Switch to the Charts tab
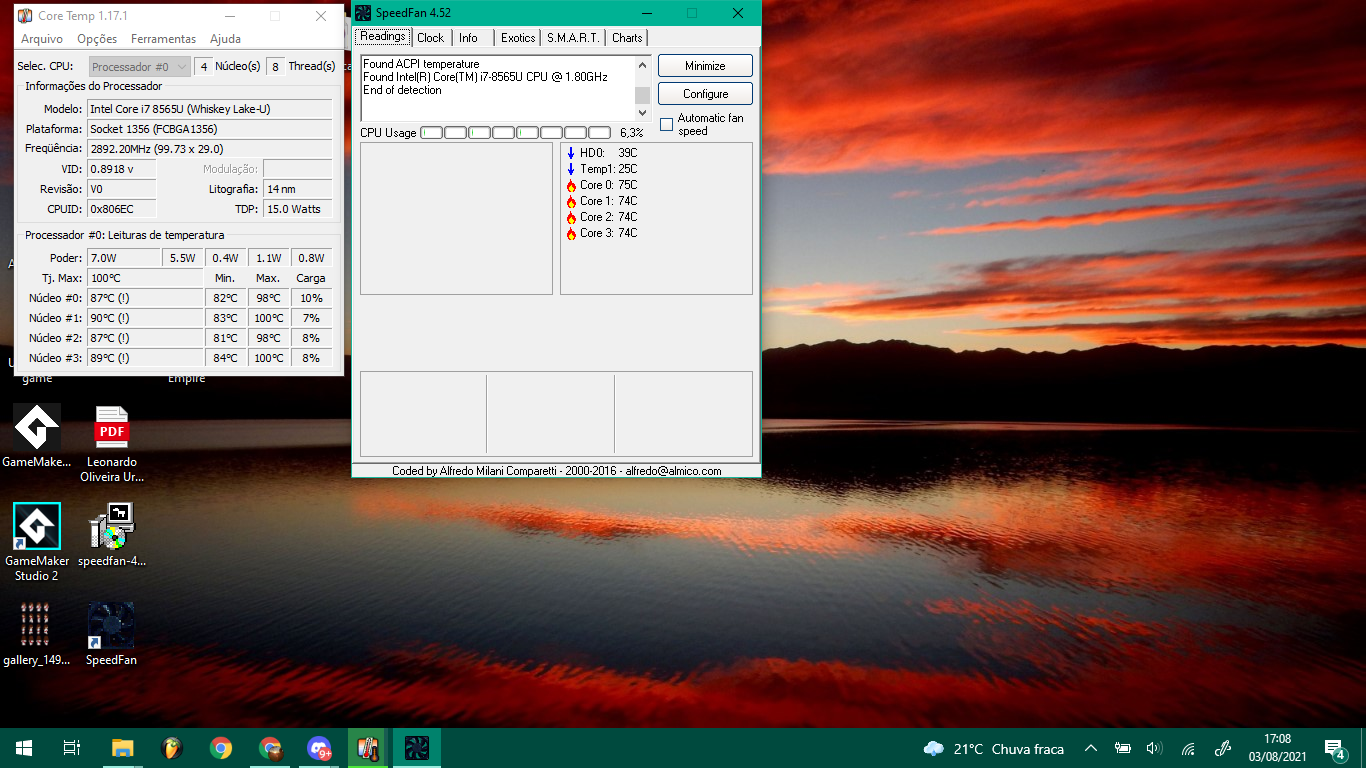Image resolution: width=1366 pixels, height=768 pixels. click(627, 38)
